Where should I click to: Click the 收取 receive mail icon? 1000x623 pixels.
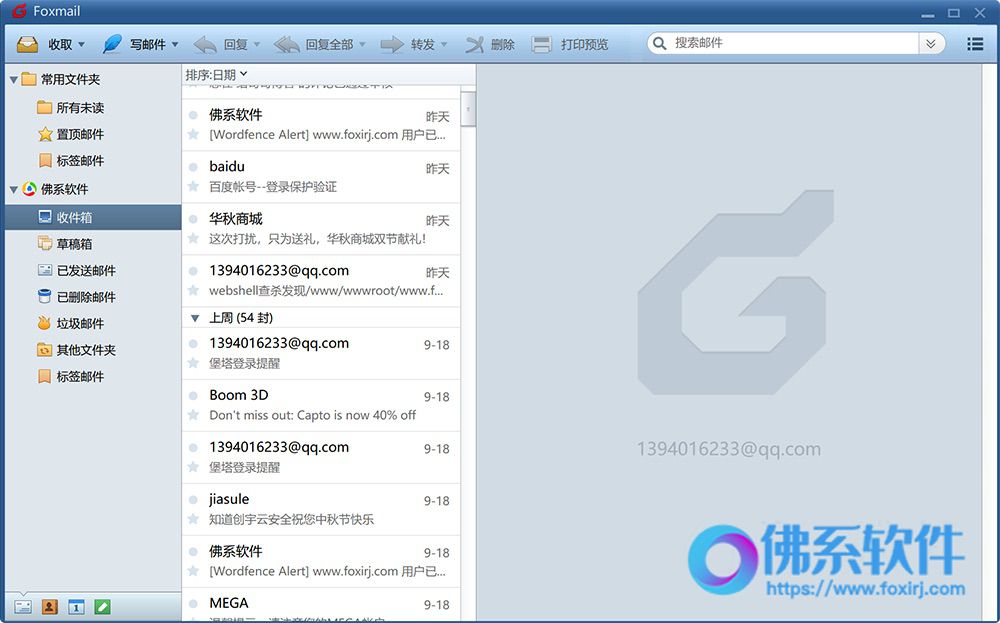(27, 44)
